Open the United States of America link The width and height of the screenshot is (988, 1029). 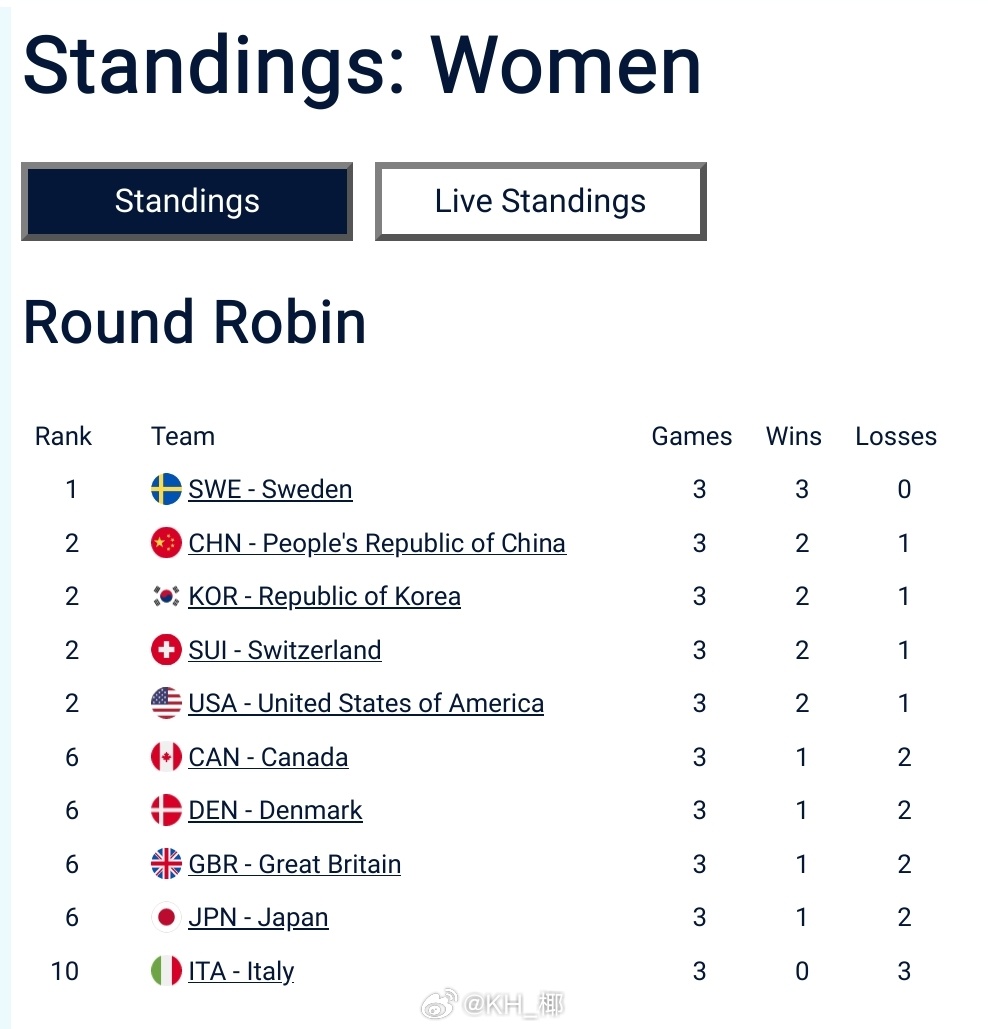point(366,704)
